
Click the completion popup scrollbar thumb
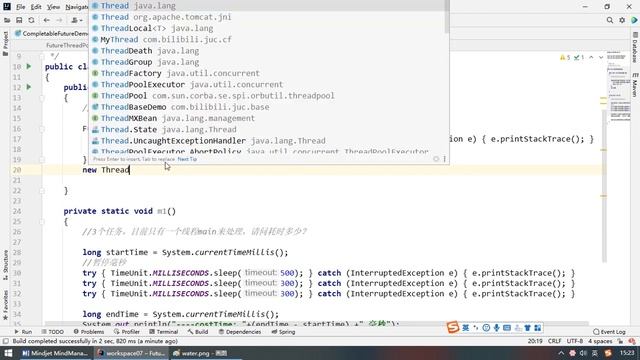point(447,16)
